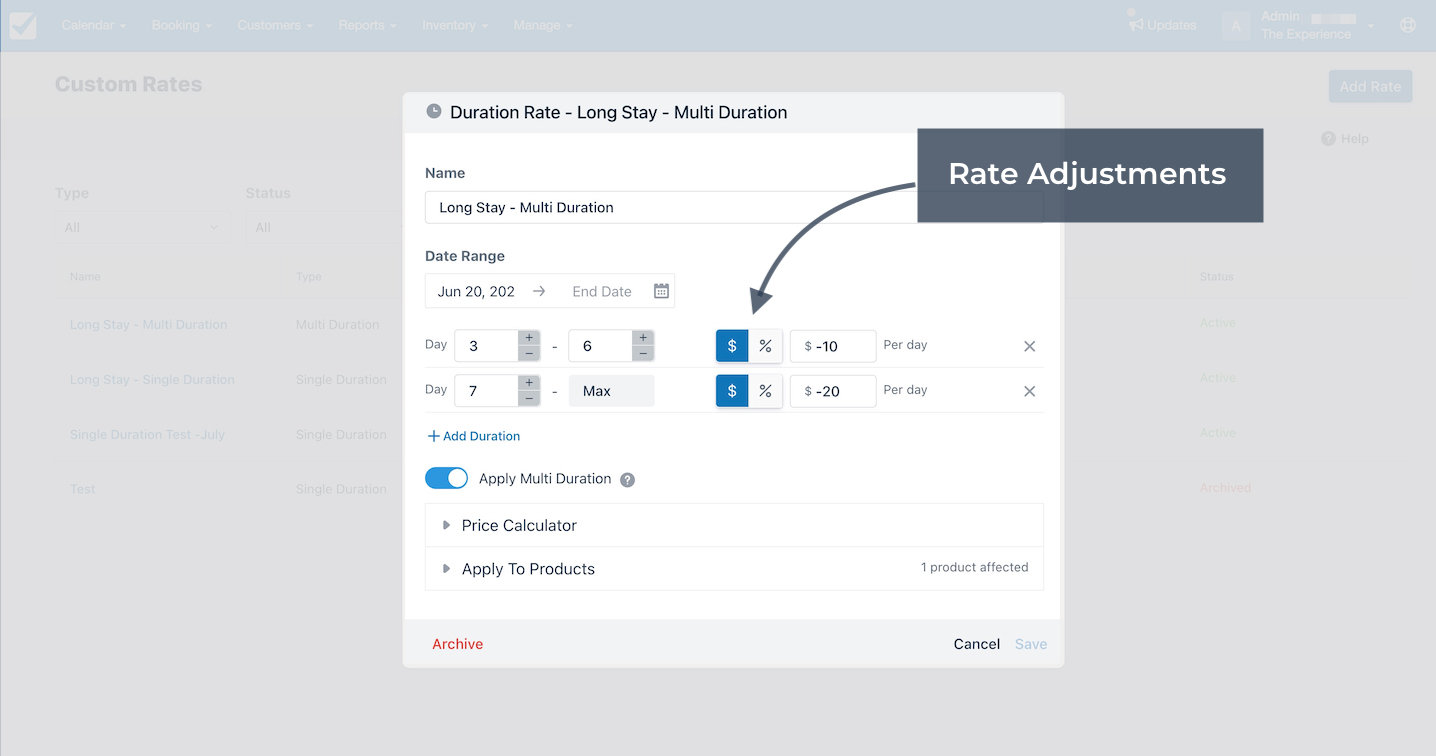This screenshot has height=756, width=1436.
Task: Decrease the Day 6 end value
Action: coord(643,354)
